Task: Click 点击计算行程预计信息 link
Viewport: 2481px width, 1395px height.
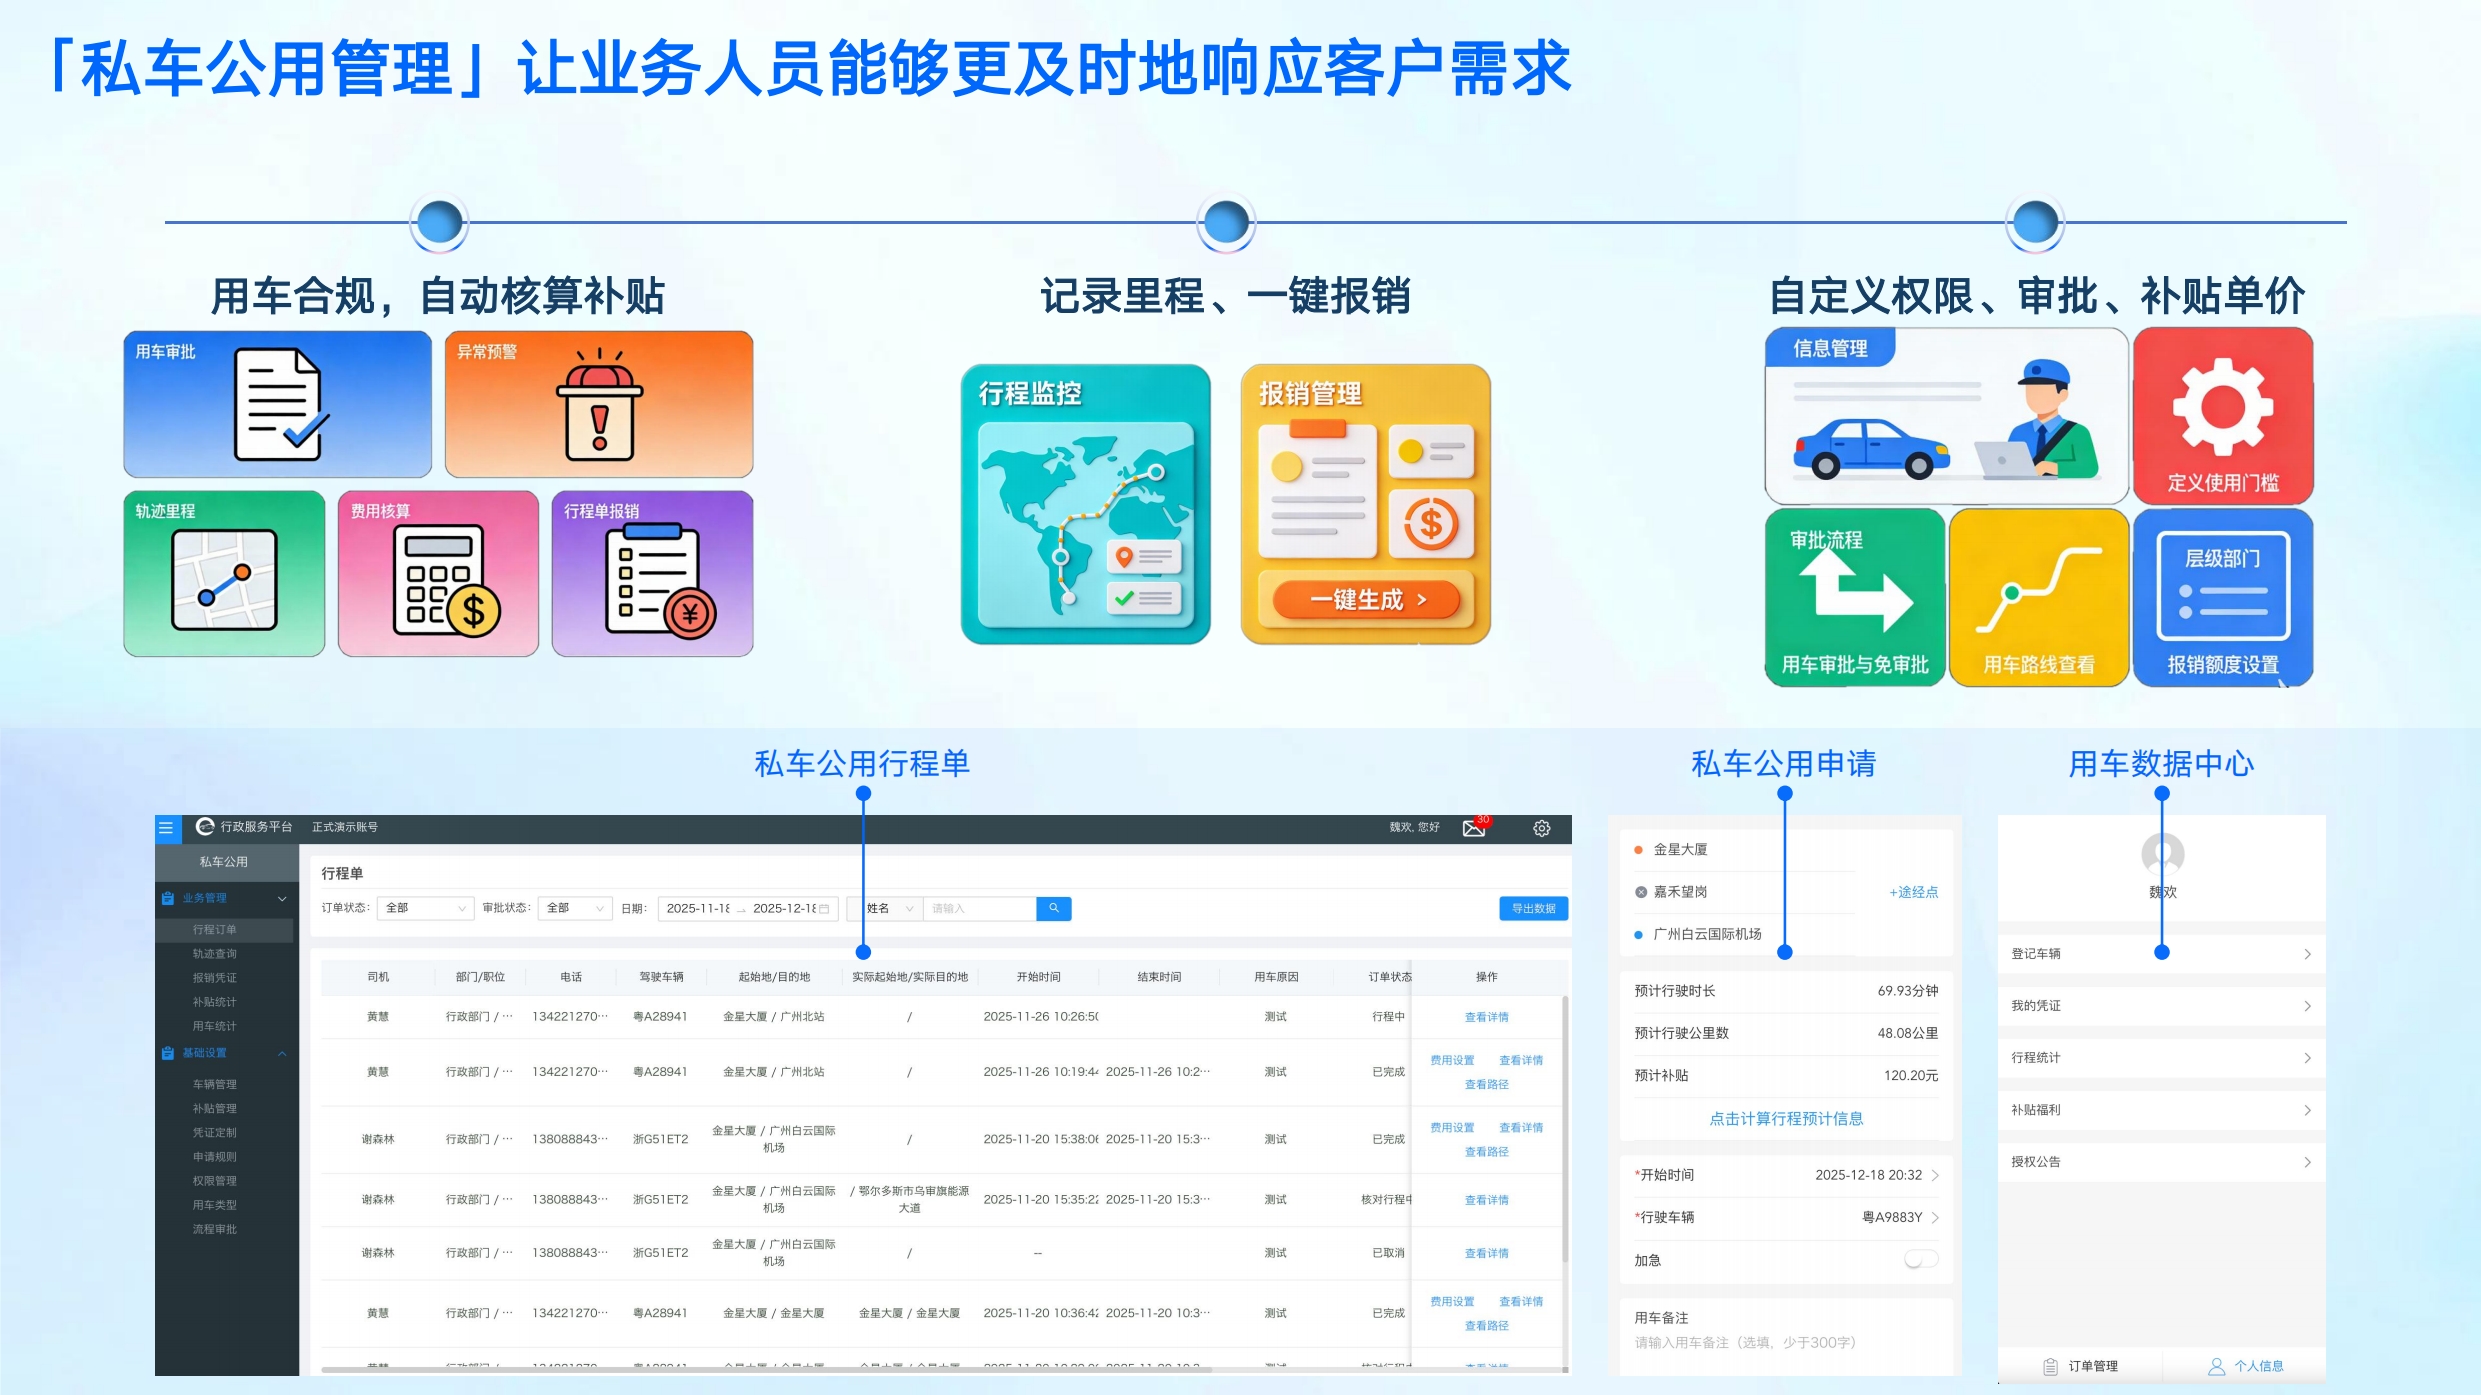Action: (x=1785, y=1119)
